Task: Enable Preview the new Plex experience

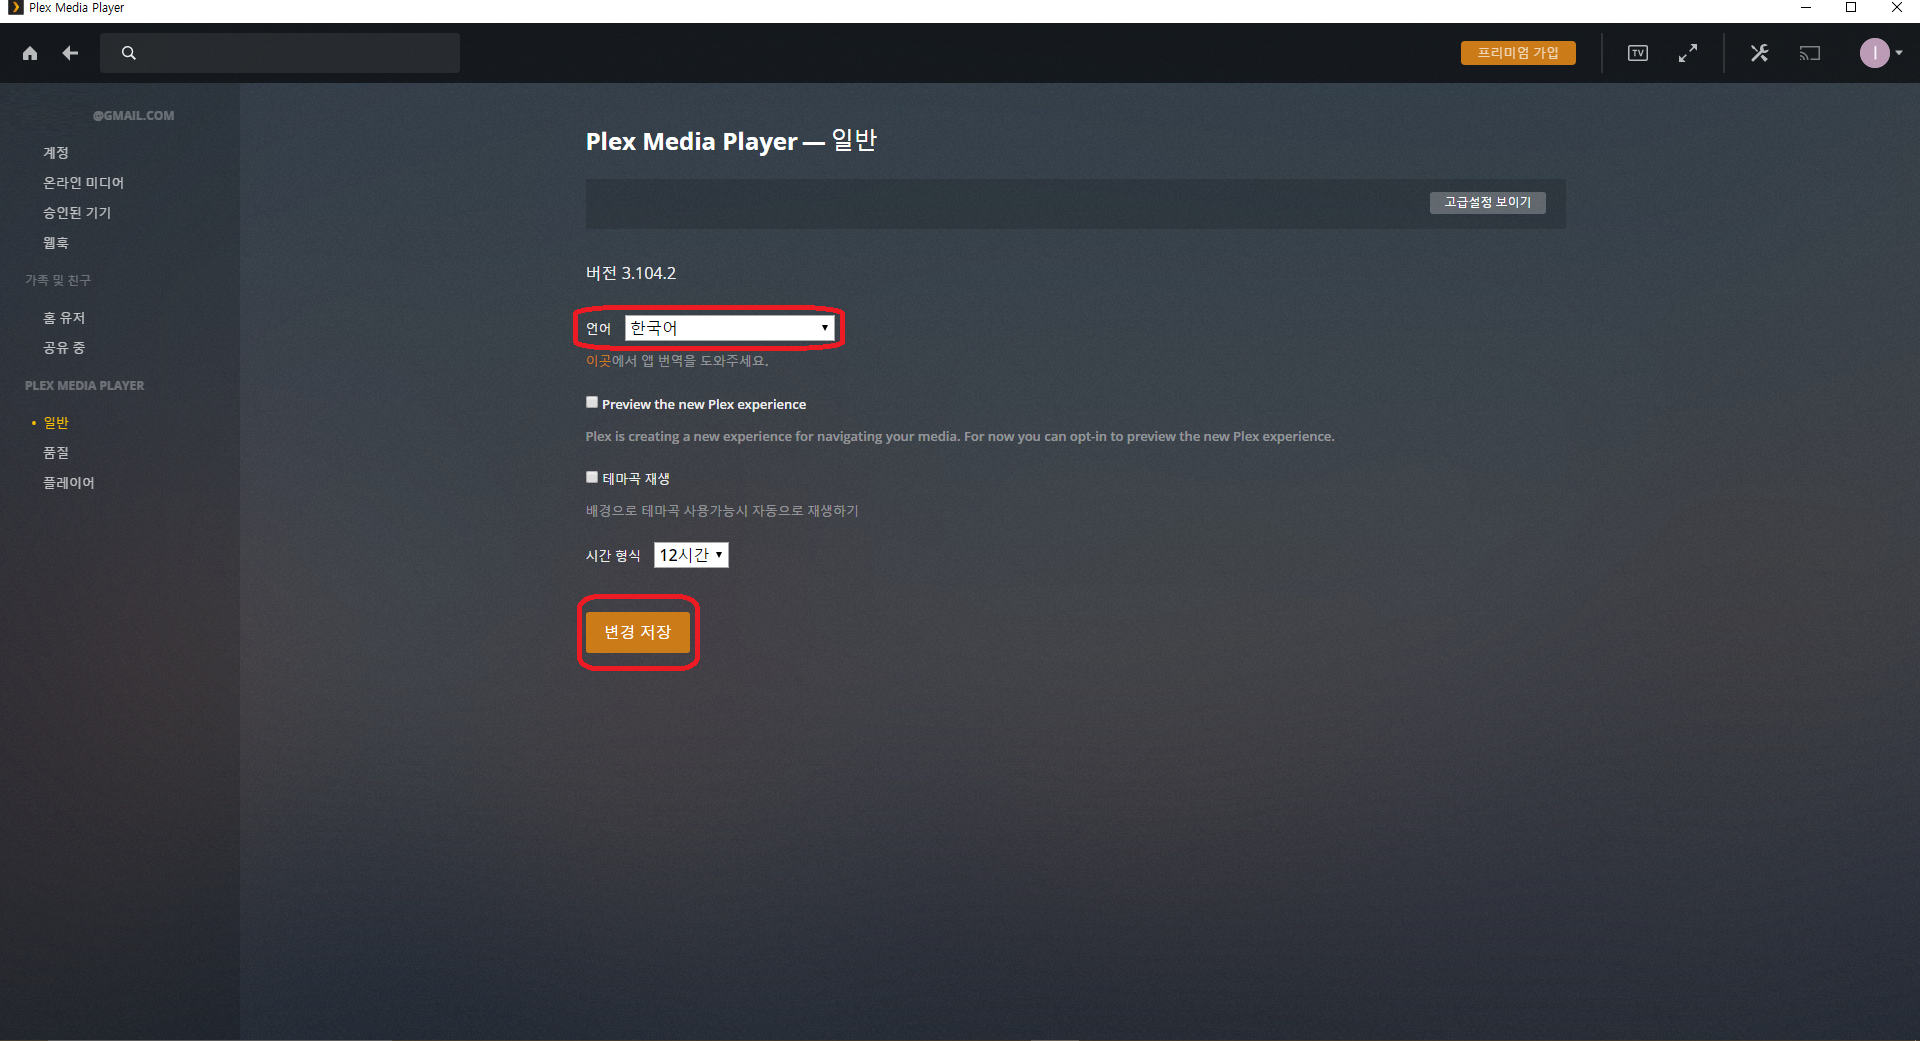Action: (592, 402)
